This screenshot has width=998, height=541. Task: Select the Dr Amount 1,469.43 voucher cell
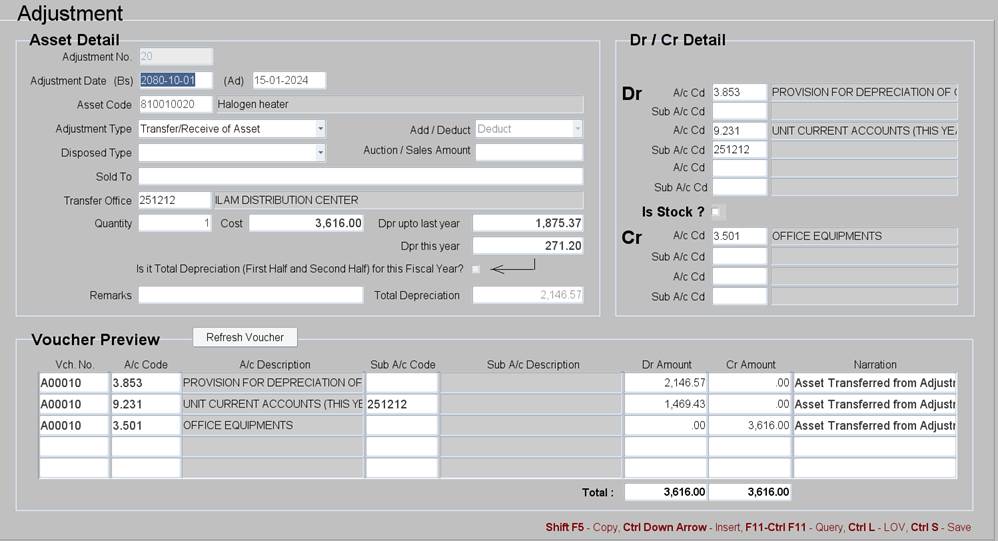pos(665,404)
